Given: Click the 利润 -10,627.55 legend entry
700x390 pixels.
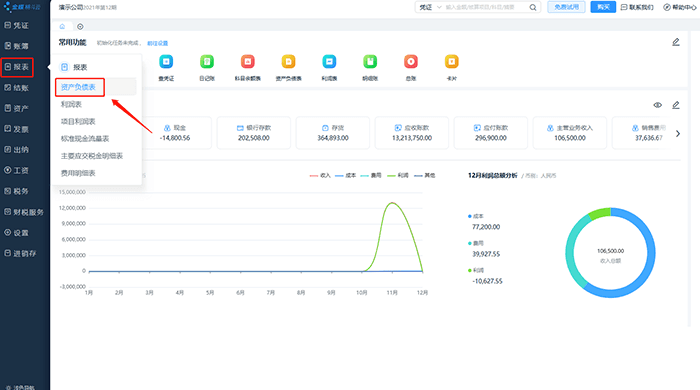Looking at the screenshot, I should (x=485, y=276).
